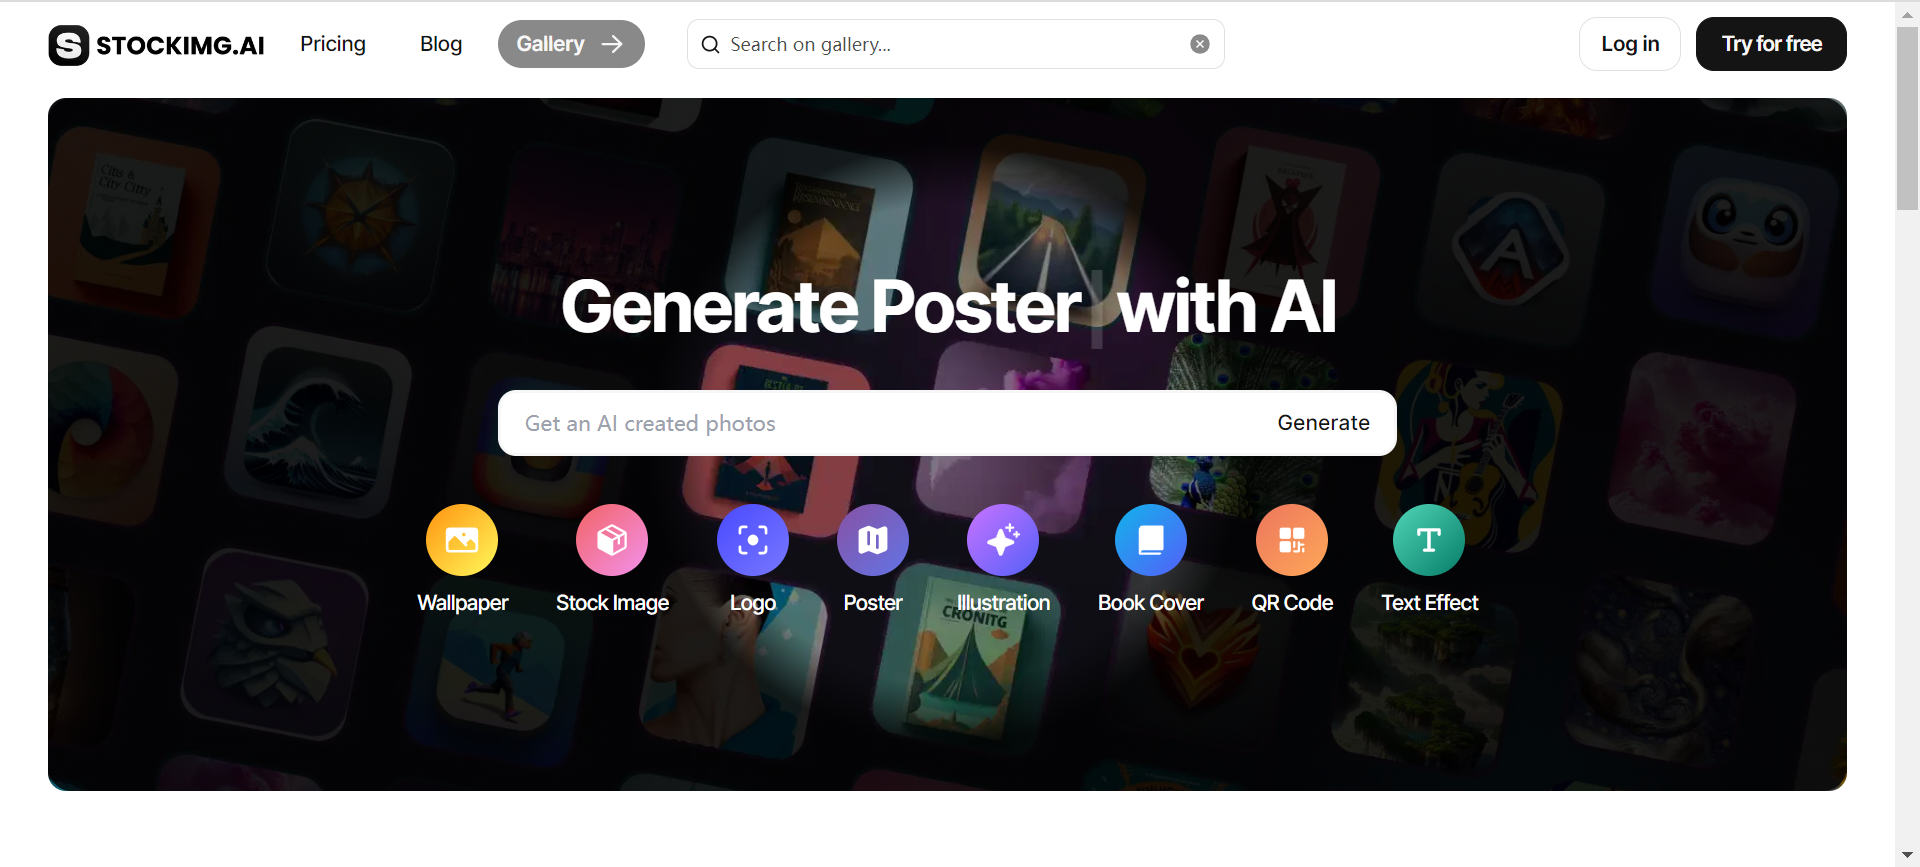Clear the gallery search field
The image size is (1920, 867).
(1200, 44)
